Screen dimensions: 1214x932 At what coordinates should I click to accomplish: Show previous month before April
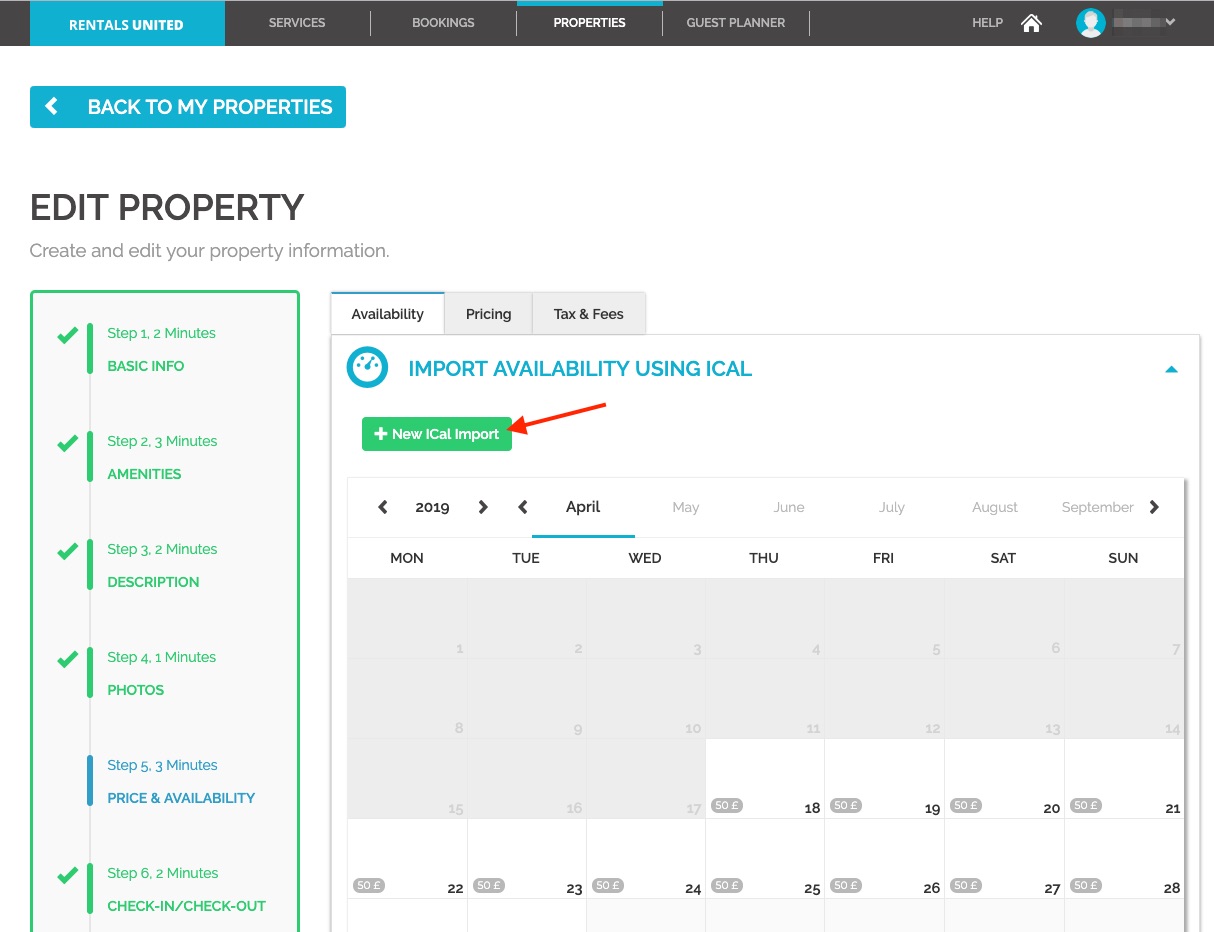522,507
